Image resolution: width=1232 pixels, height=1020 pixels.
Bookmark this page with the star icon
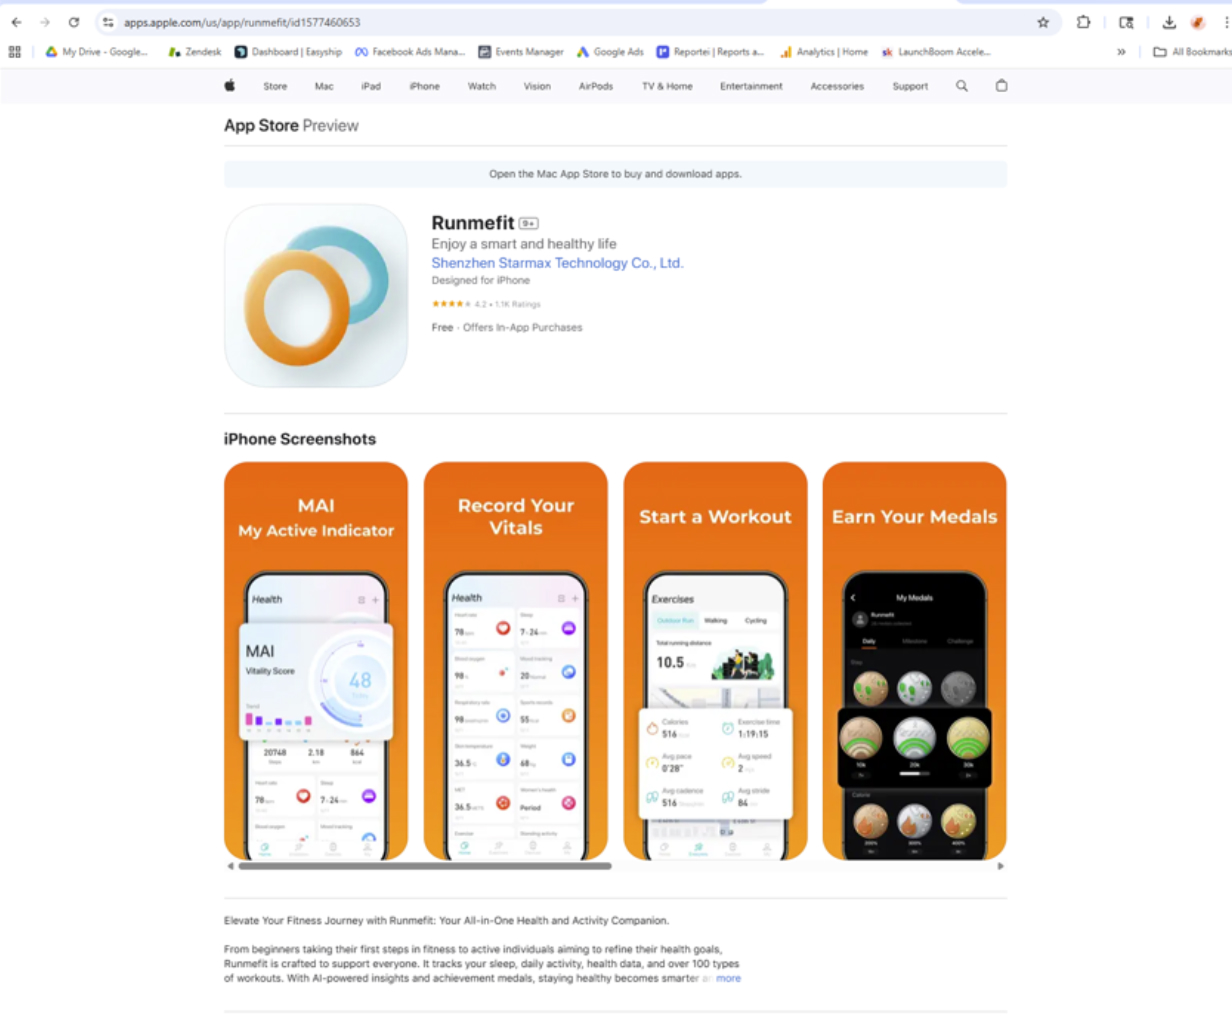[1043, 22]
